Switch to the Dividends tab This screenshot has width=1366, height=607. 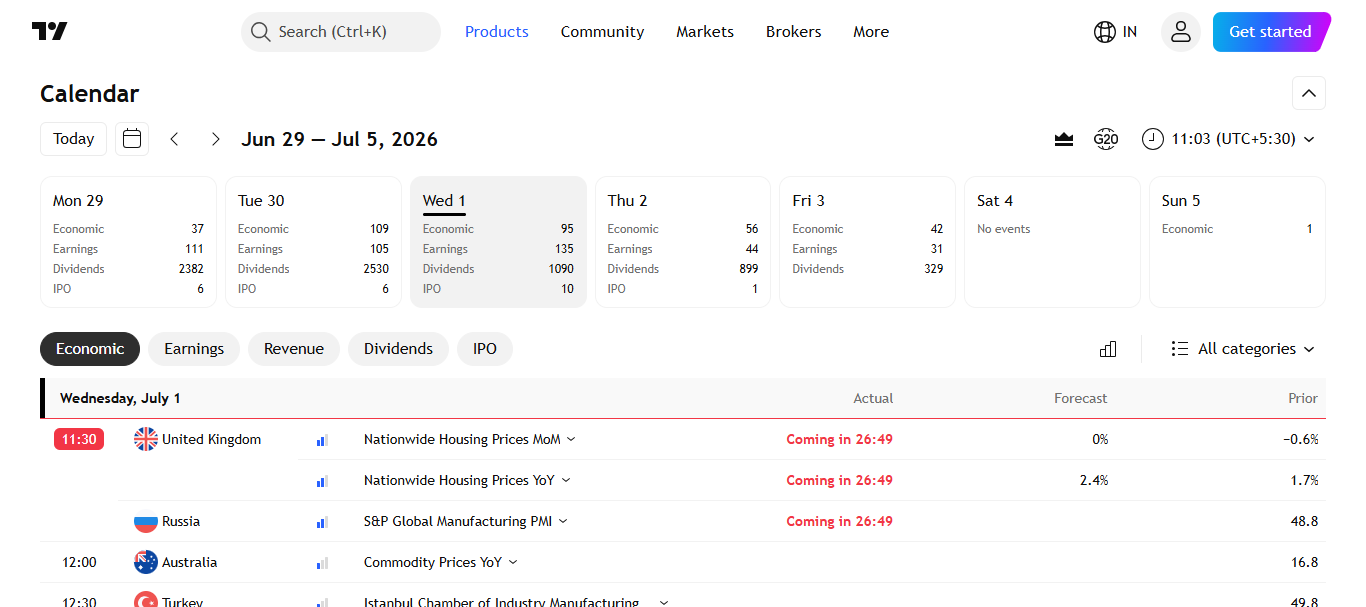pos(398,349)
